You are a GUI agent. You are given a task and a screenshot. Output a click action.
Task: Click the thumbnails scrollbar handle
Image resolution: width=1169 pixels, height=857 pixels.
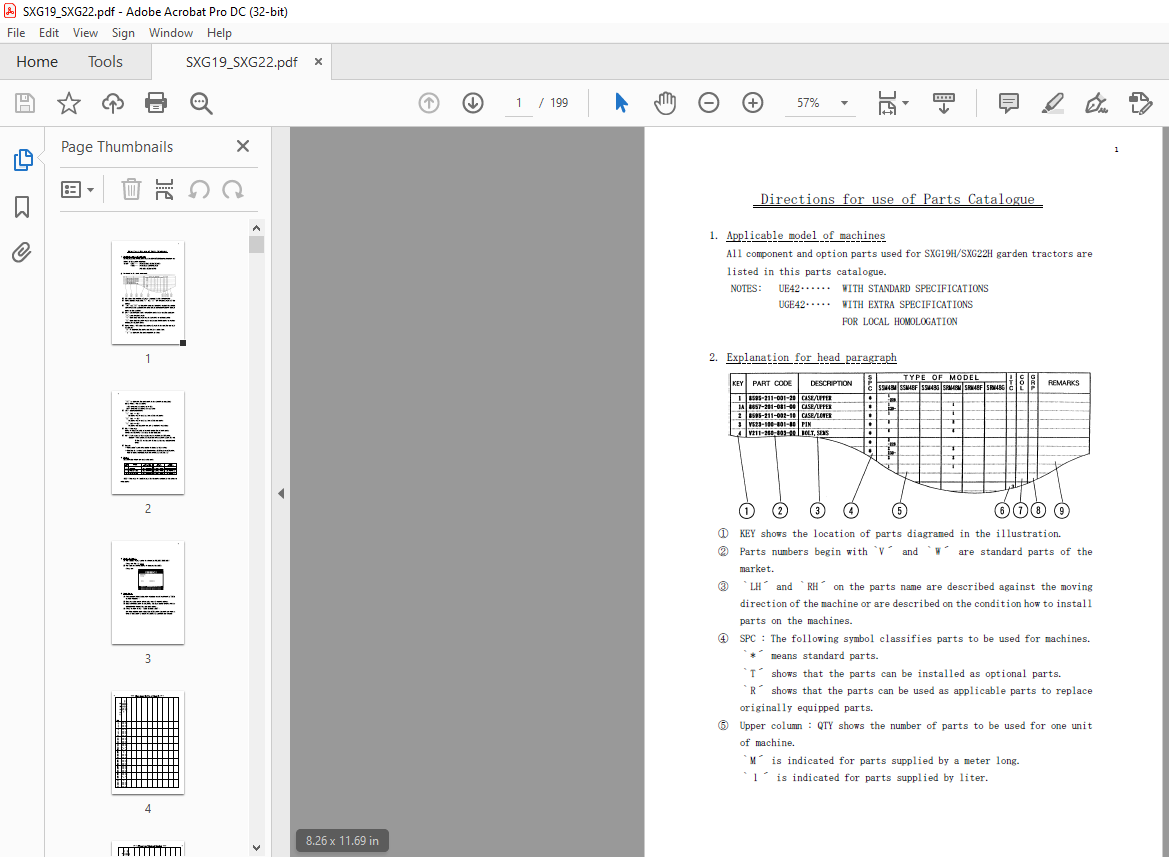[256, 244]
